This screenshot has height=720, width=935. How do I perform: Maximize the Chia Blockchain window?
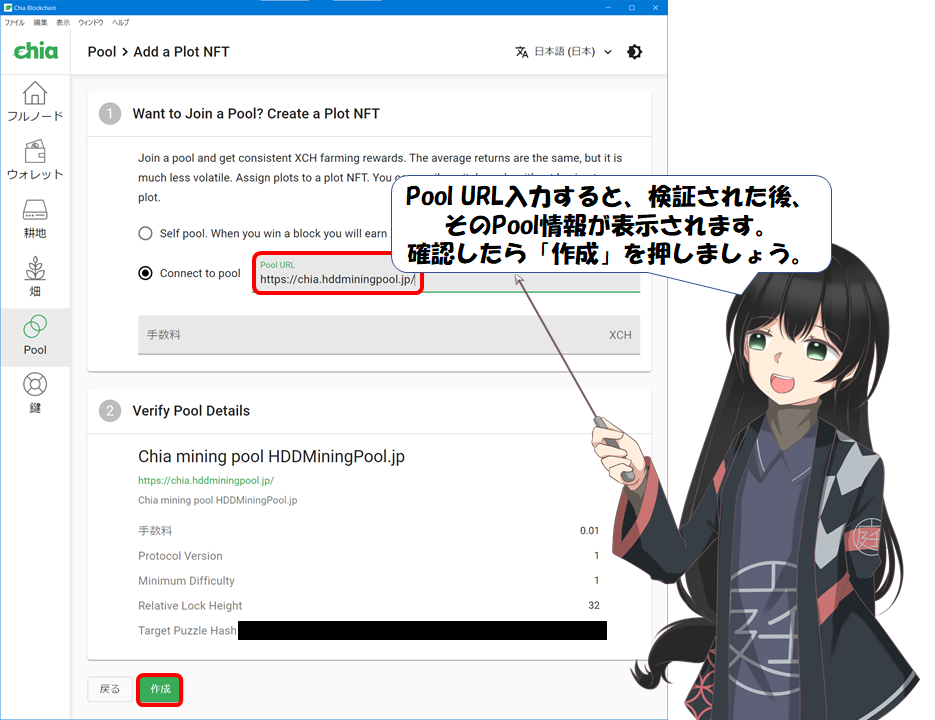(631, 8)
